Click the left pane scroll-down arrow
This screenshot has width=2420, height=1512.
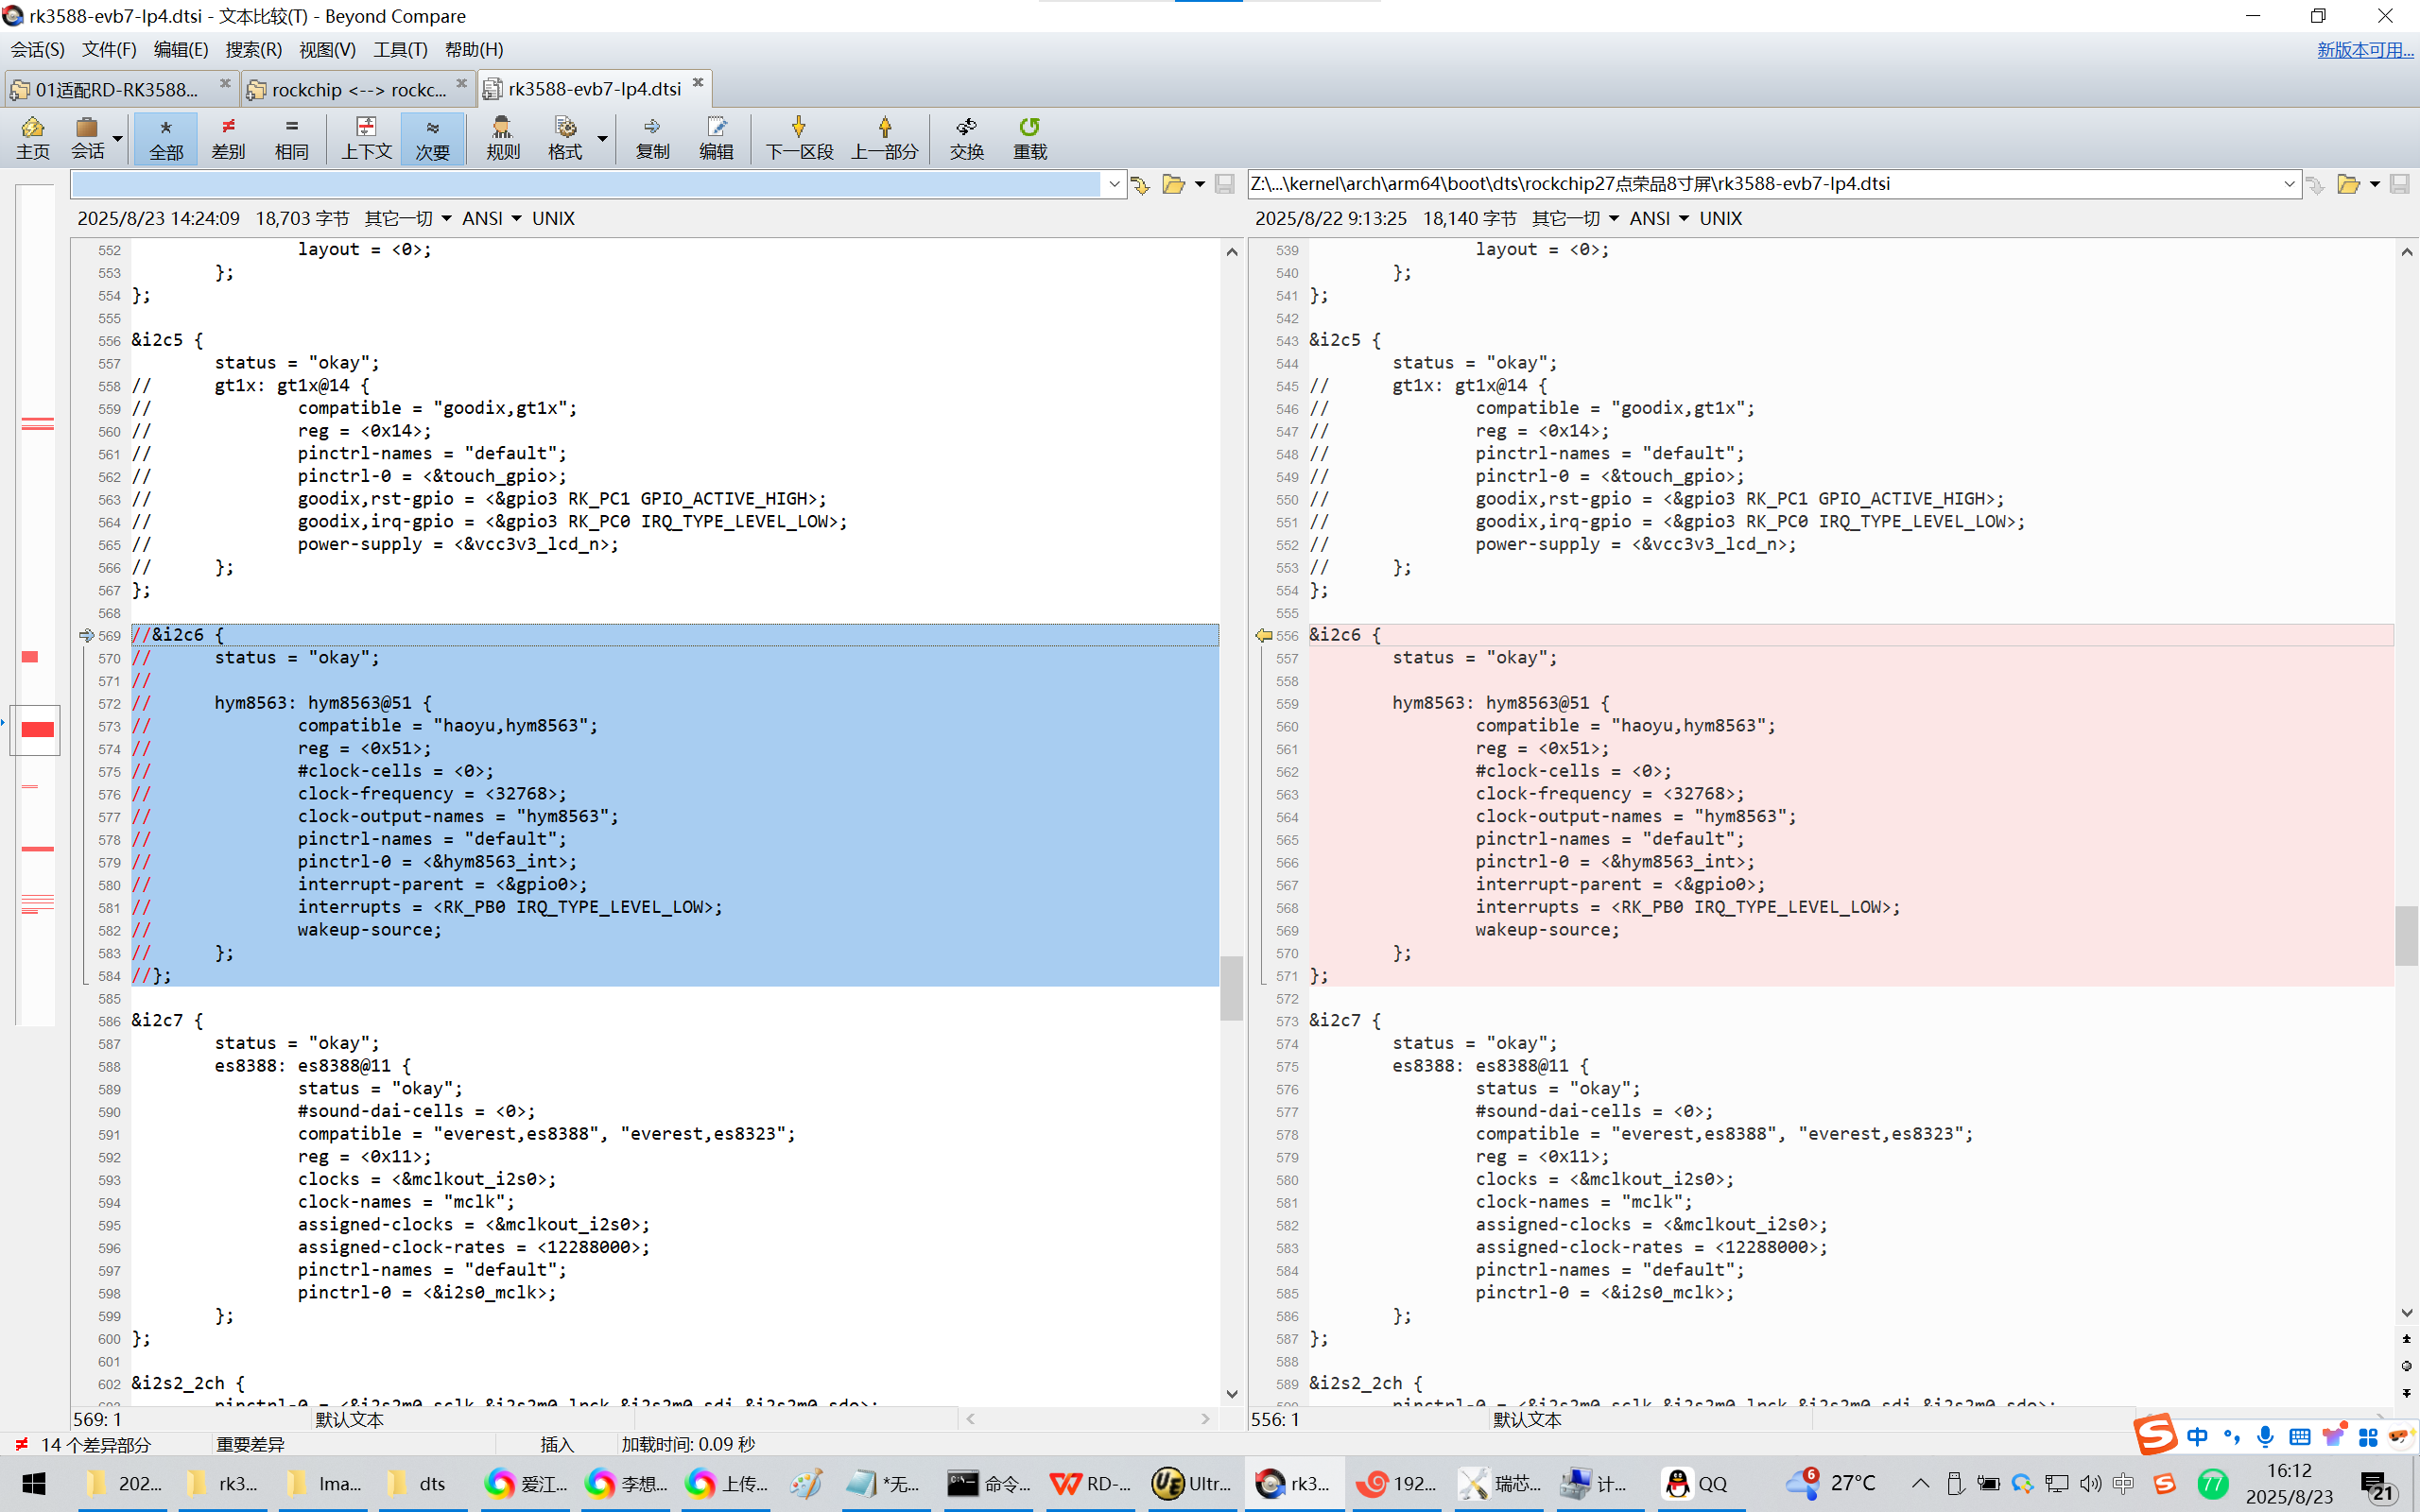click(1231, 1393)
